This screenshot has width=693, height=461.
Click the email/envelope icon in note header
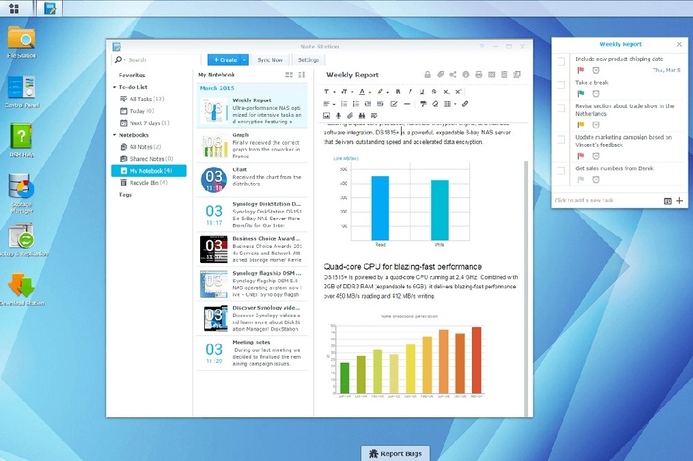(491, 75)
